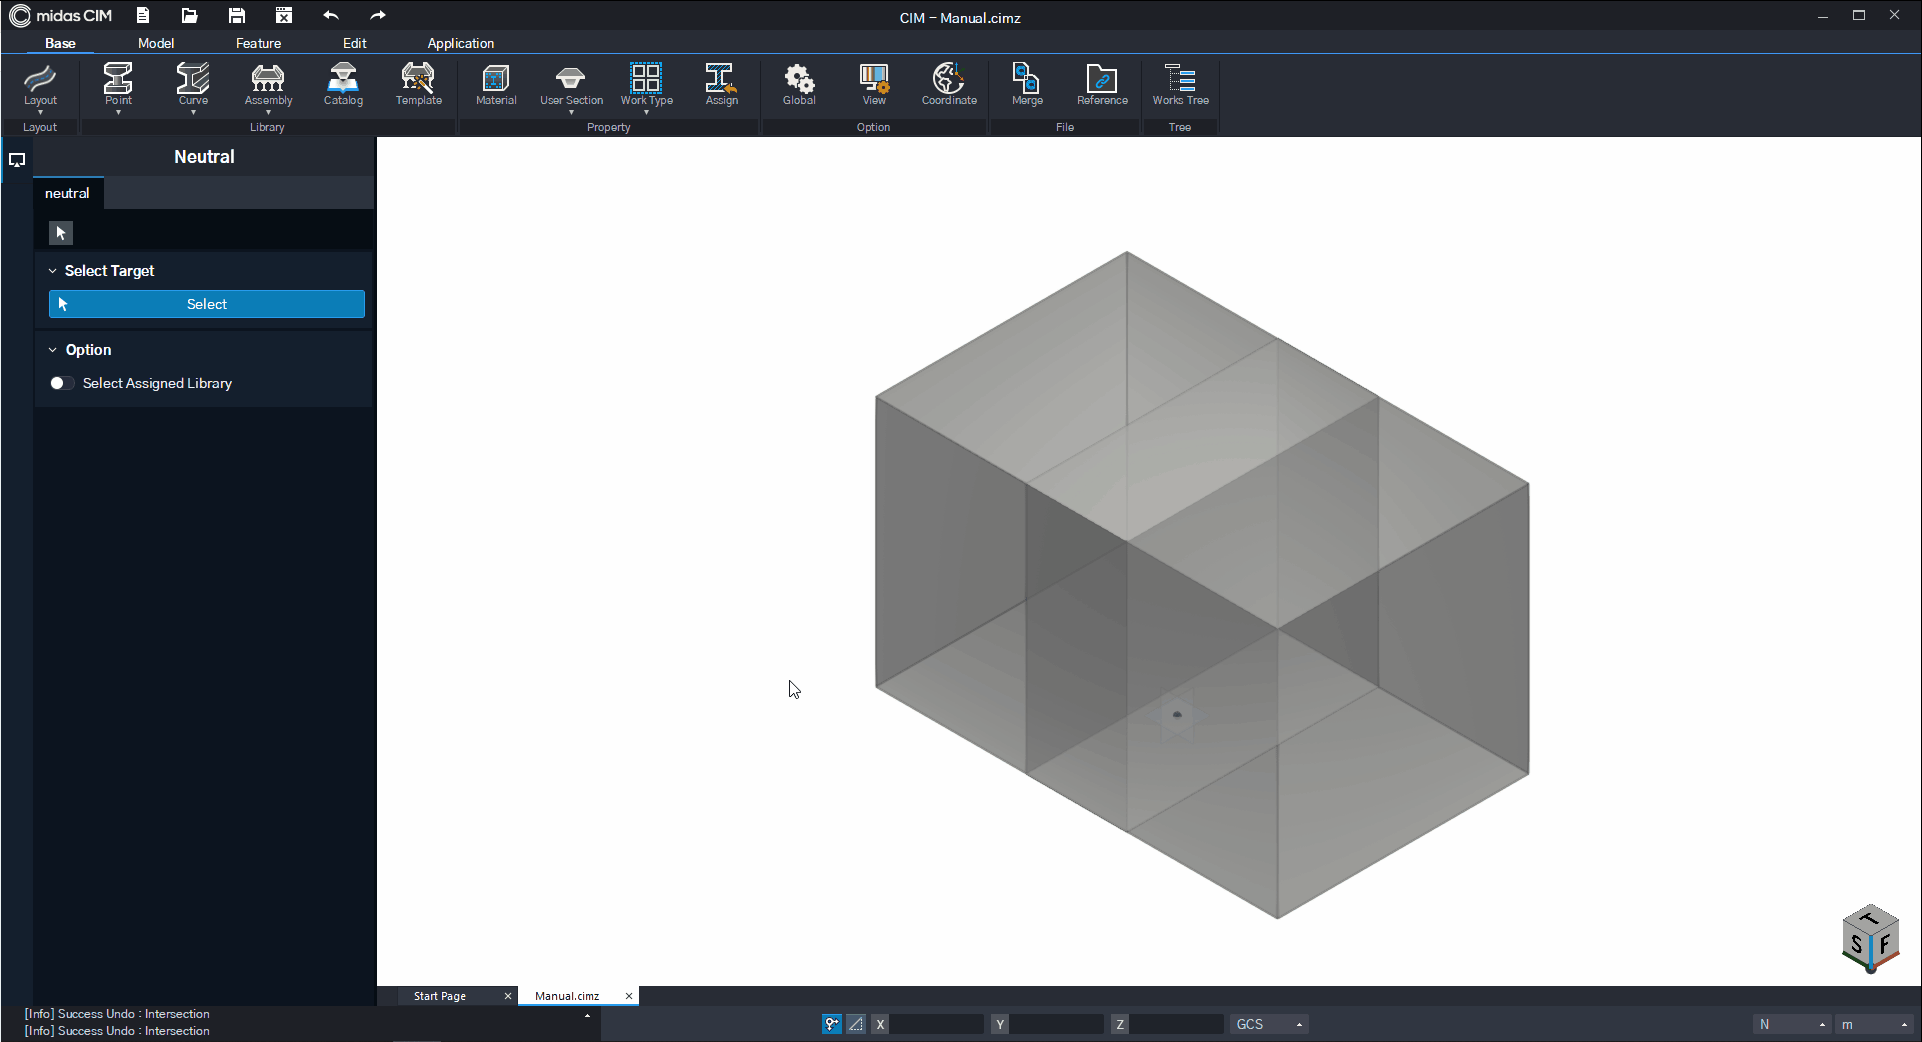This screenshot has height=1042, width=1922.
Task: Toggle the angle snap icon in status bar
Action: pyautogui.click(x=856, y=1024)
